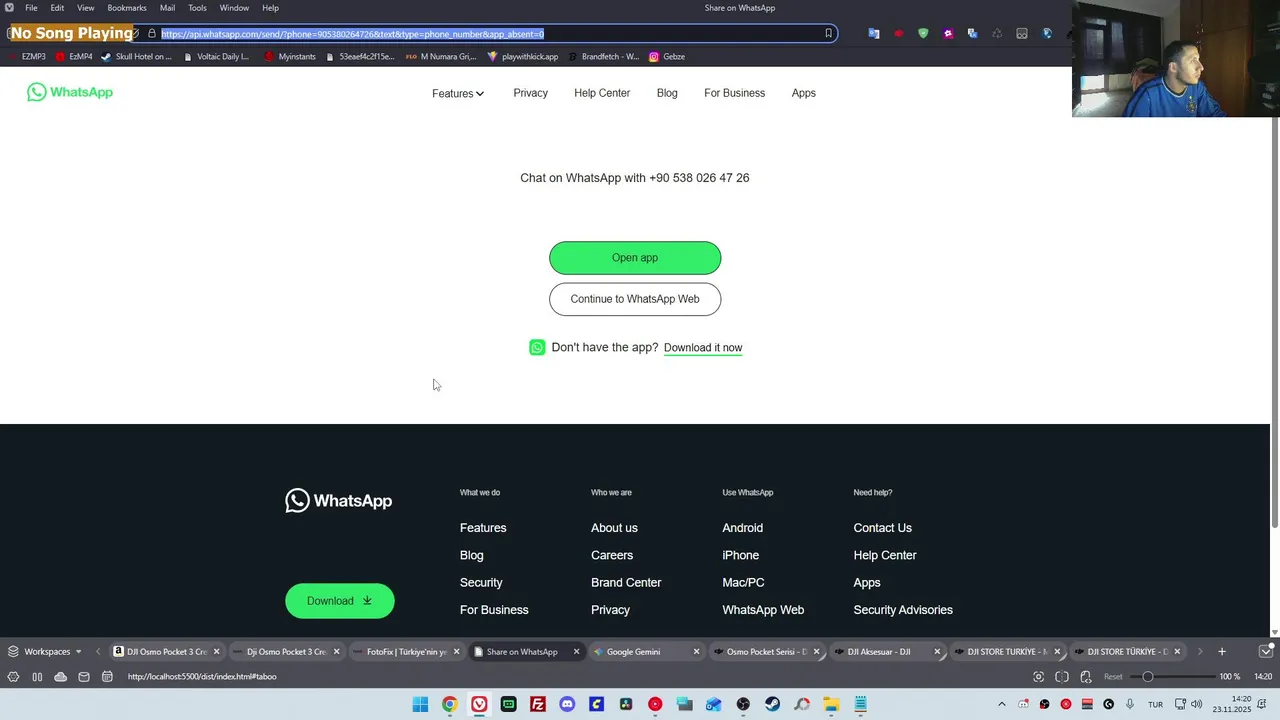Viewport: 1280px width, 720px height.
Task: Toggle the Vivaldi side panel icon
Action: (x=13, y=677)
